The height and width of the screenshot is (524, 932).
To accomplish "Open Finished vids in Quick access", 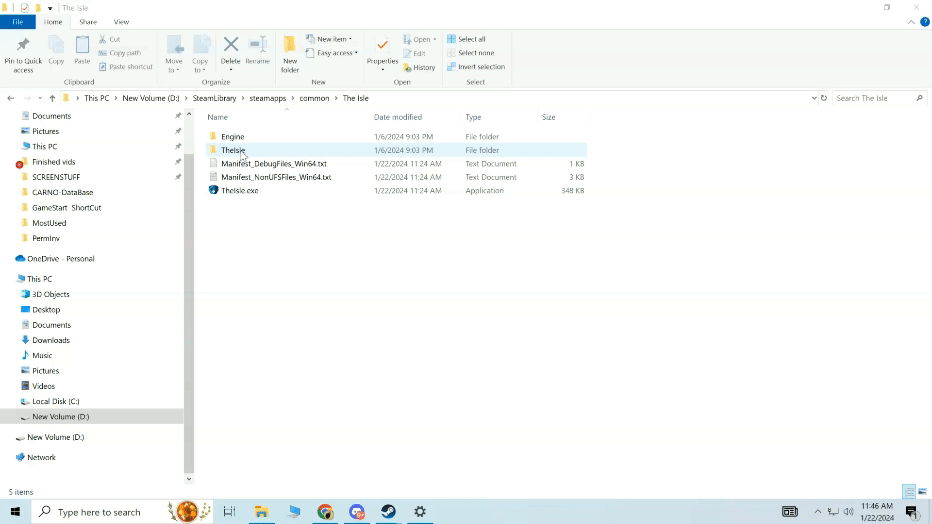I will tap(53, 162).
